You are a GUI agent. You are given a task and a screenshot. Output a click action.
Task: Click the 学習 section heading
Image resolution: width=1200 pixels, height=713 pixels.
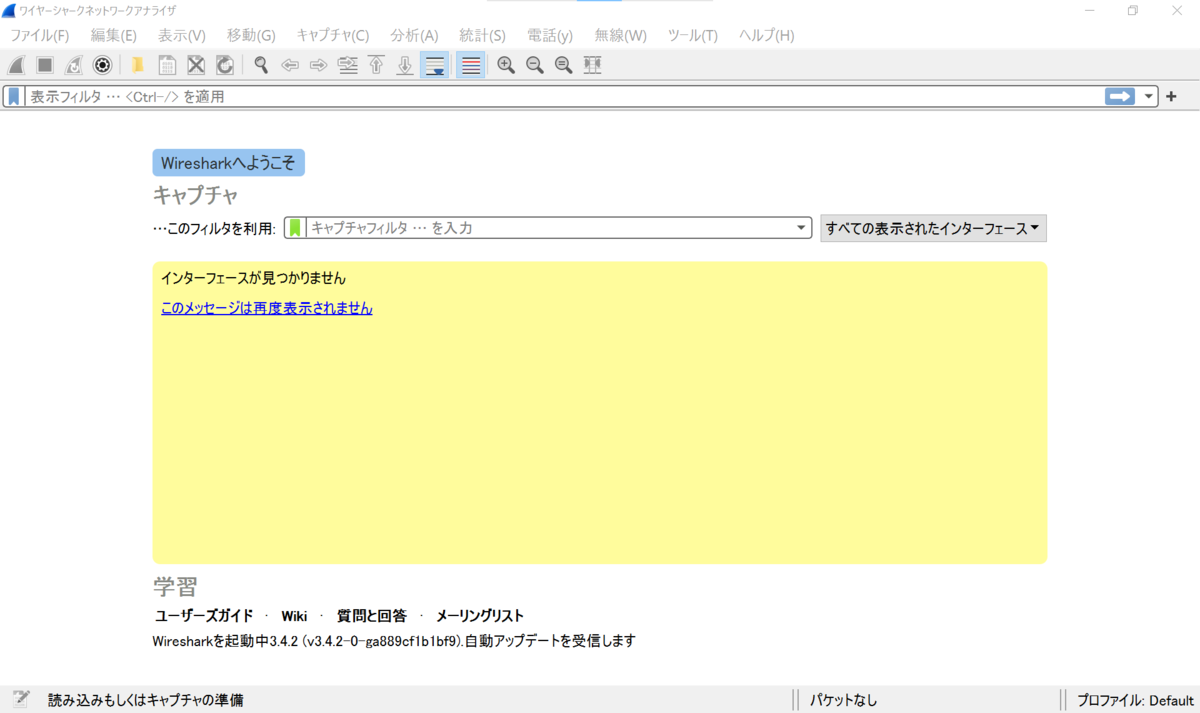[x=175, y=586]
